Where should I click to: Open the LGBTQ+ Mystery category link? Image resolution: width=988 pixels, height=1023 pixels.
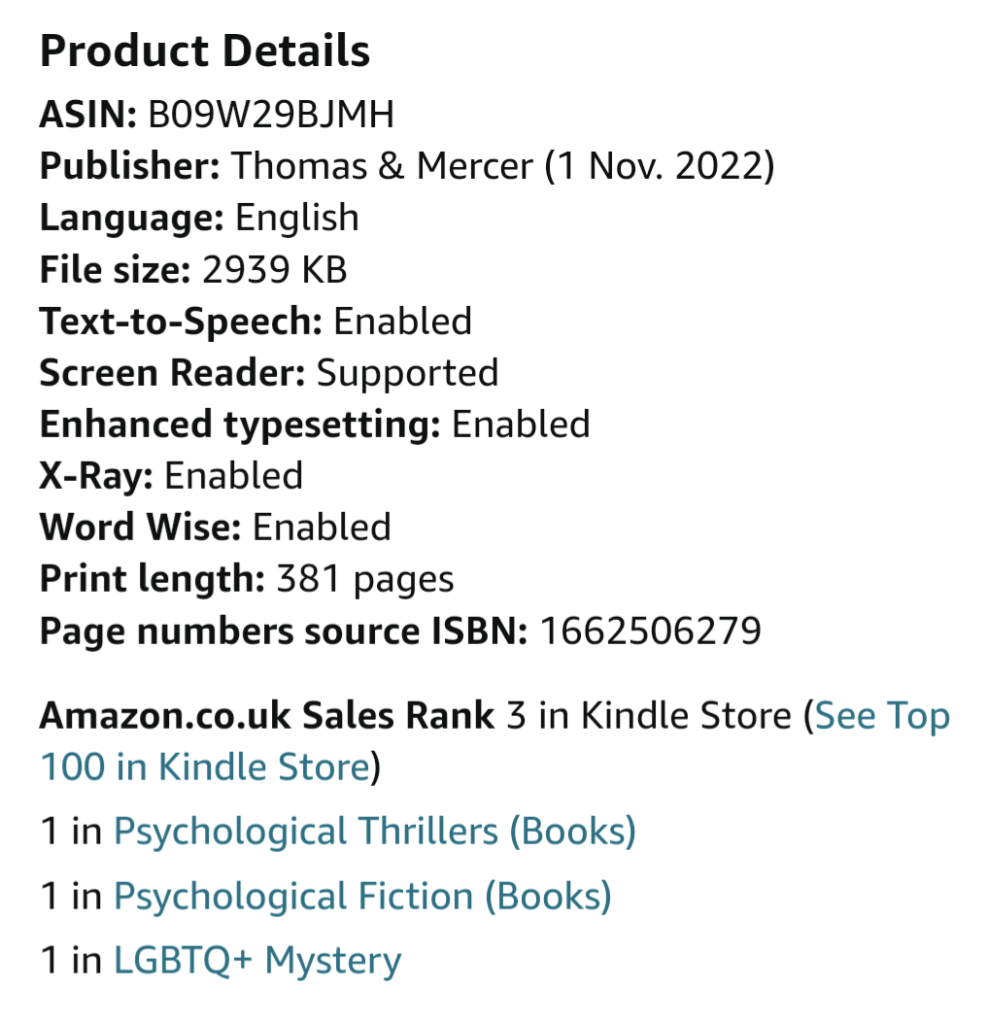pos(257,960)
